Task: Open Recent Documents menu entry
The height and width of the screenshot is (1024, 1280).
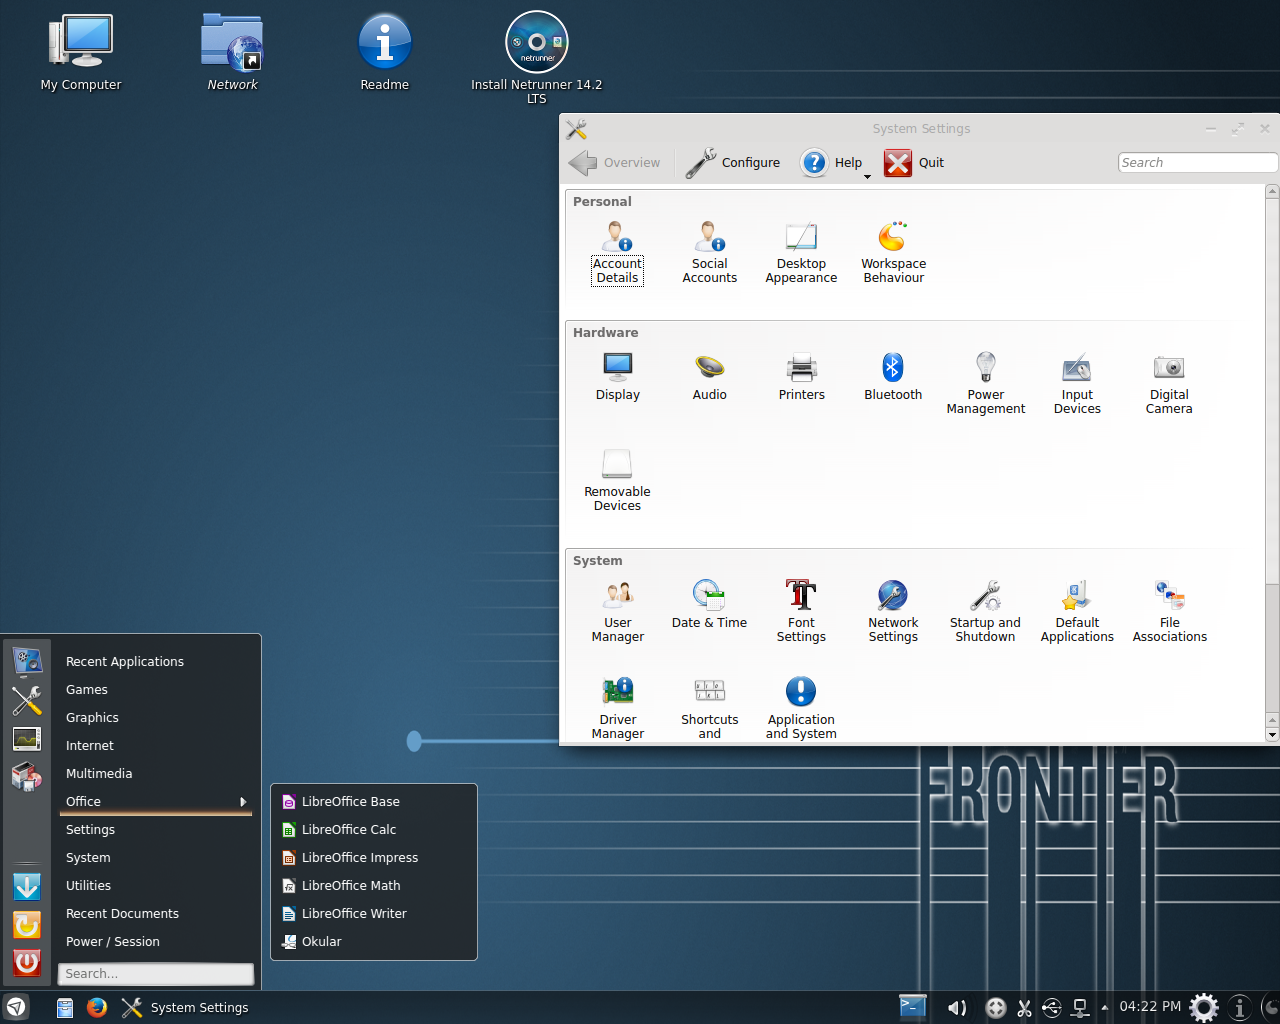Action: click(155, 914)
